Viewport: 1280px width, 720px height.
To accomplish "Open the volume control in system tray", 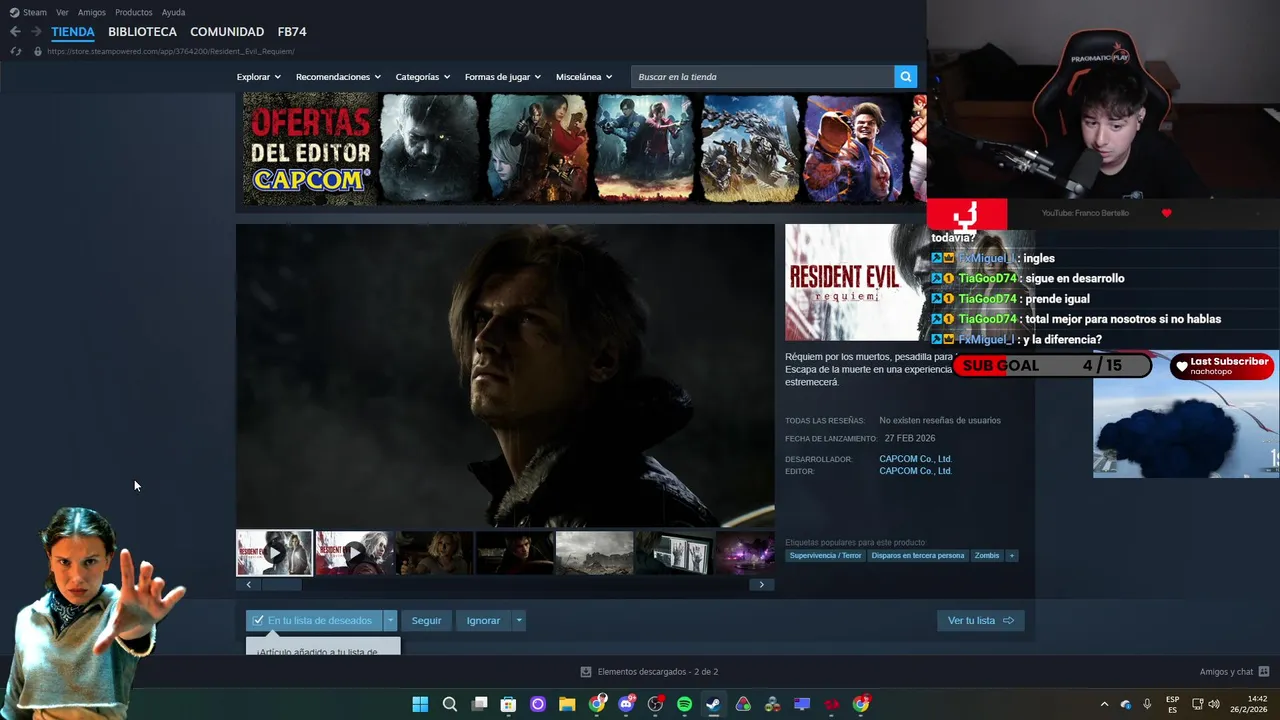I will (1214, 704).
